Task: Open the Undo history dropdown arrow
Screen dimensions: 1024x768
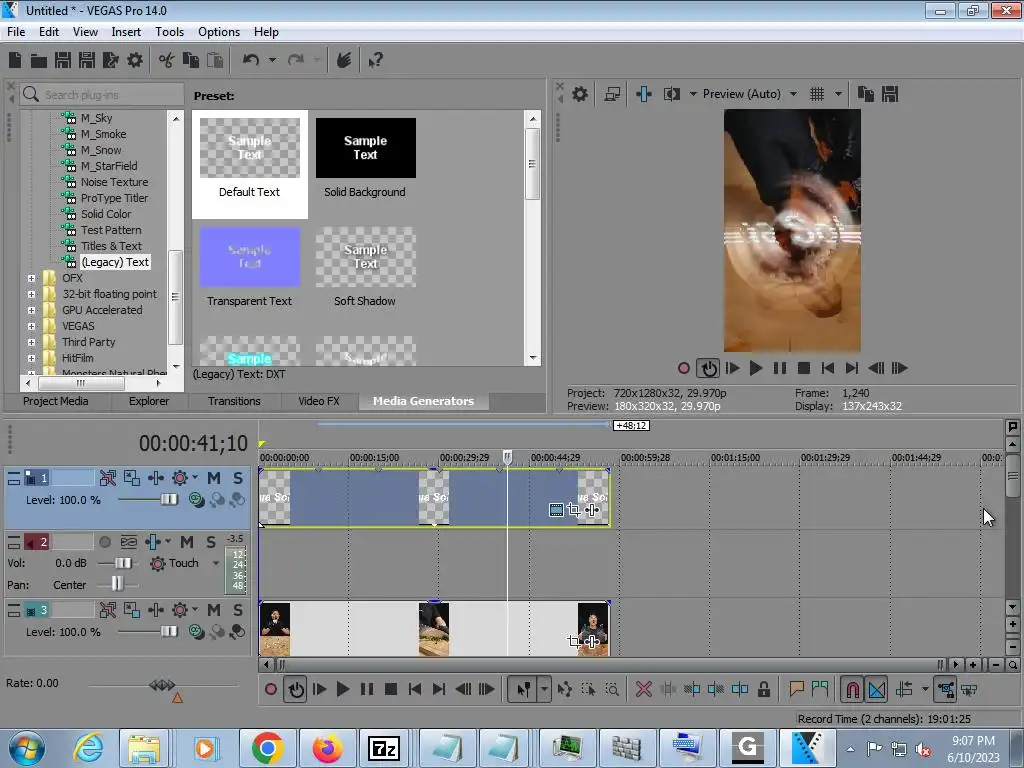Action: (x=272, y=60)
